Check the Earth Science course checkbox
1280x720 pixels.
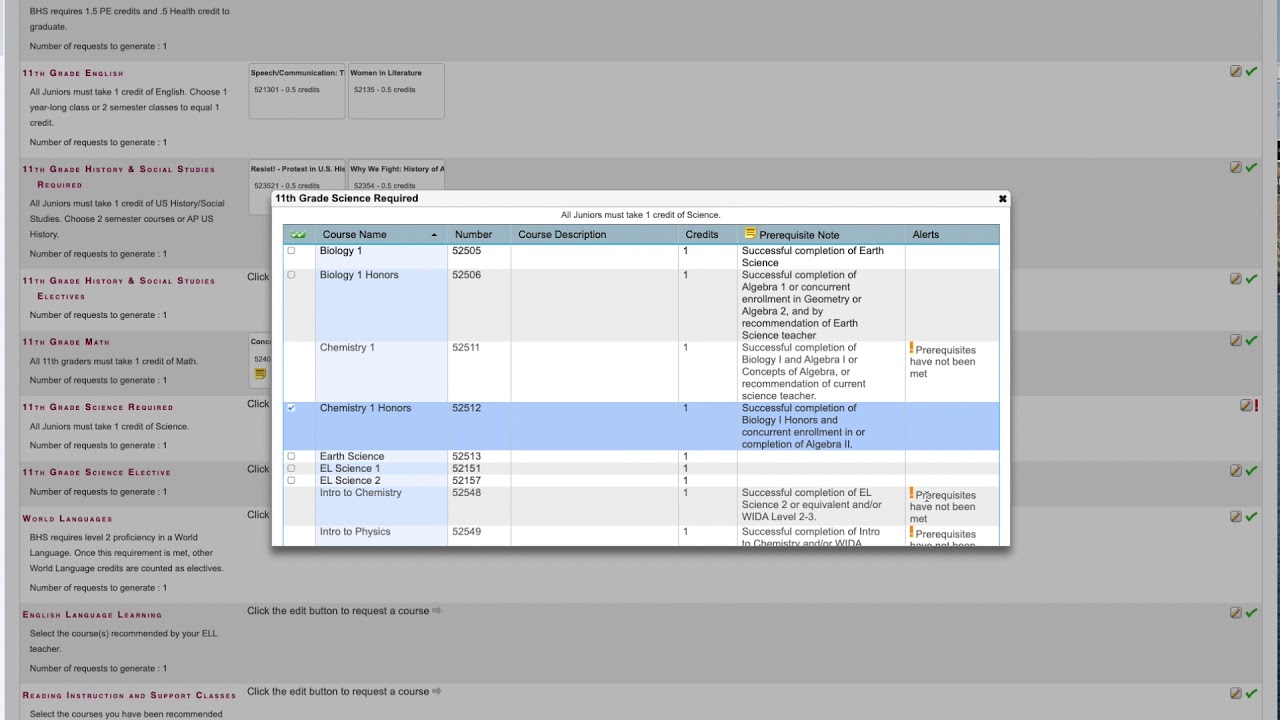coord(291,456)
